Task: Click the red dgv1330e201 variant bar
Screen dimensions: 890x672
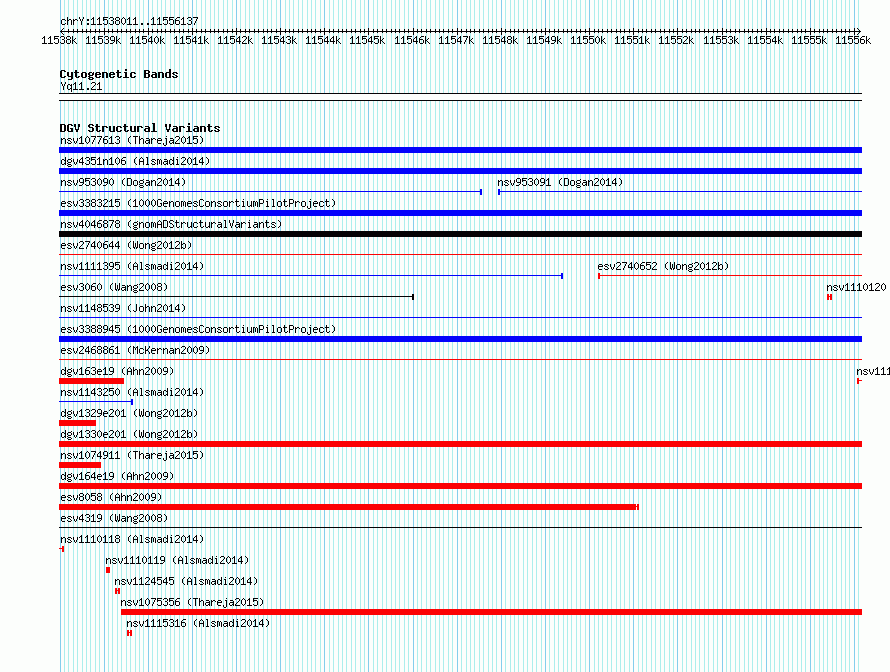Action: click(x=460, y=444)
